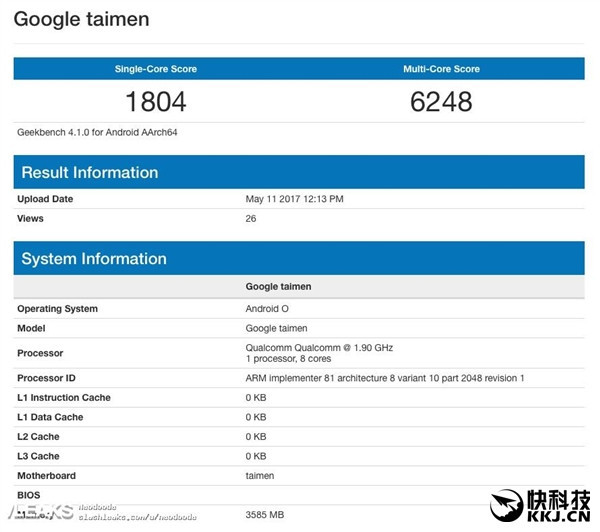This screenshot has width=600, height=532.
Task: Click the single-core score 1804
Action: [156, 102]
